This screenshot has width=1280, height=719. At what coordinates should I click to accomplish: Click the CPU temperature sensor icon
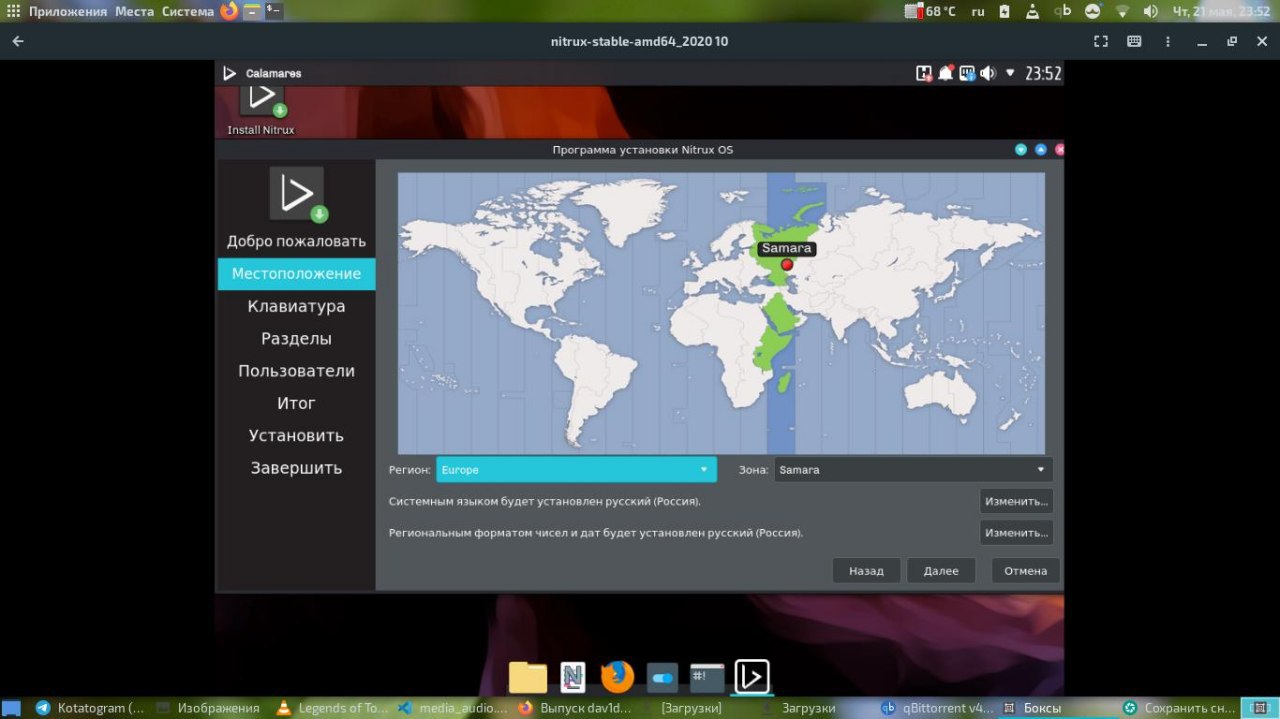pos(913,11)
